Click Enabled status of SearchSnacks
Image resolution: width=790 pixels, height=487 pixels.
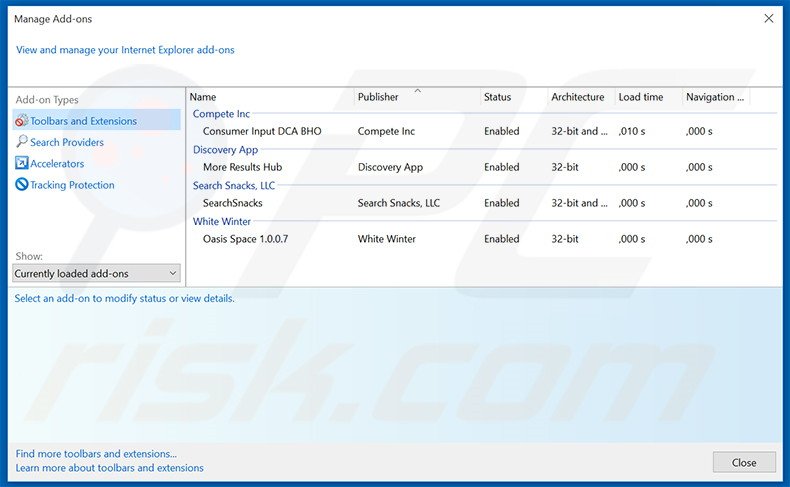pos(501,203)
